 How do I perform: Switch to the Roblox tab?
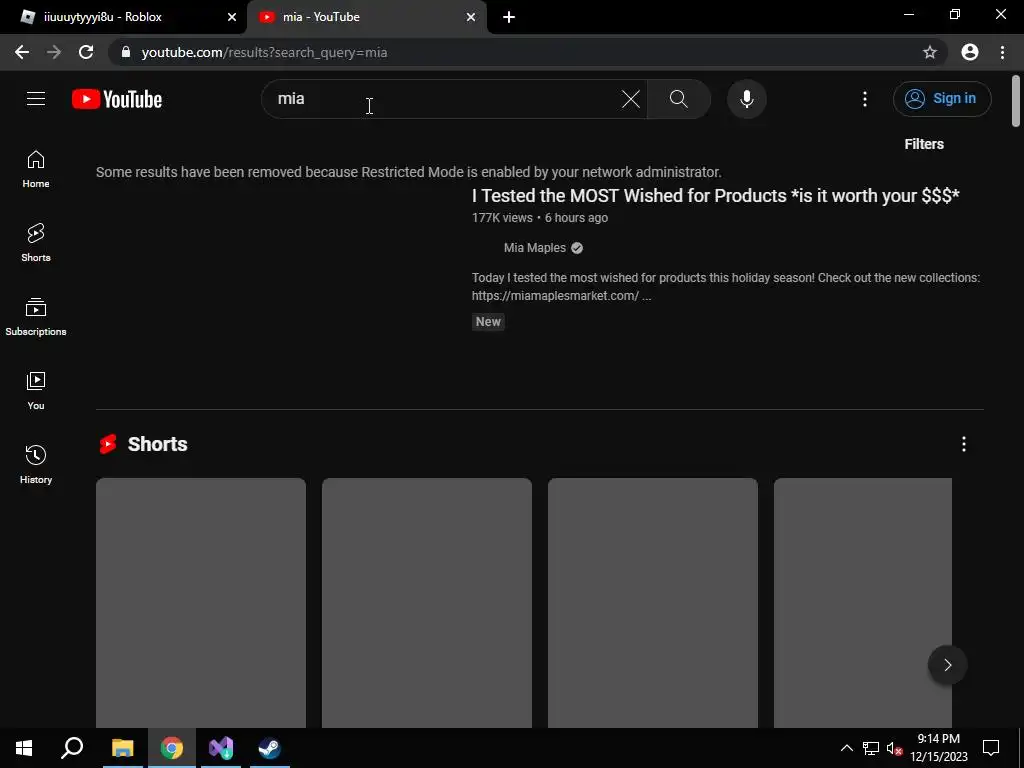point(124,17)
